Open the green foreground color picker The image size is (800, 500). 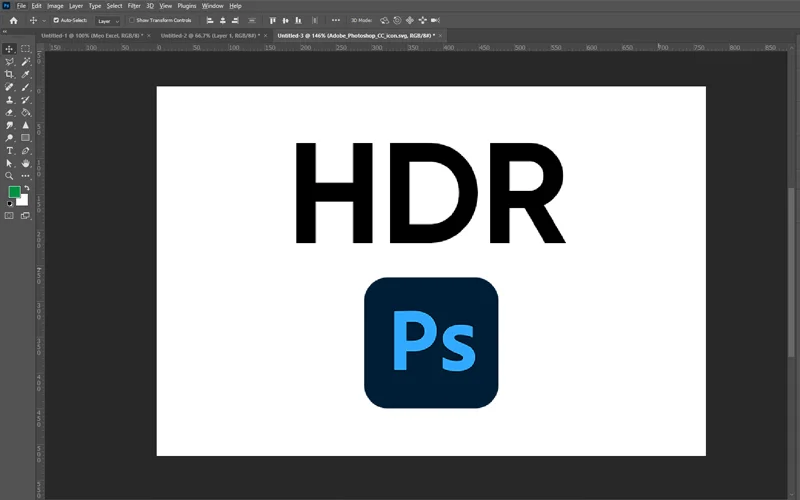14,192
